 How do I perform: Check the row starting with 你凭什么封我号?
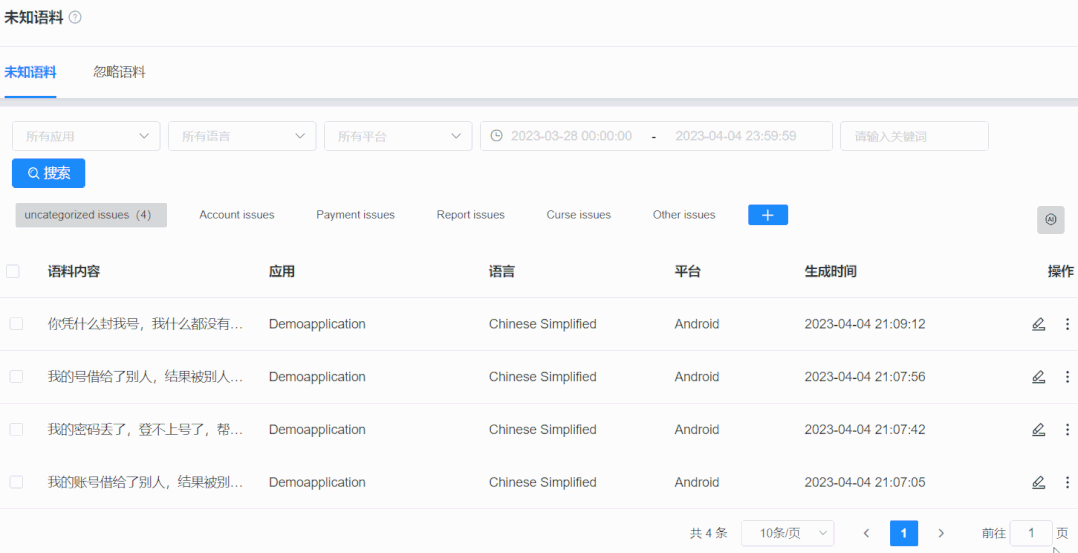coord(16,324)
